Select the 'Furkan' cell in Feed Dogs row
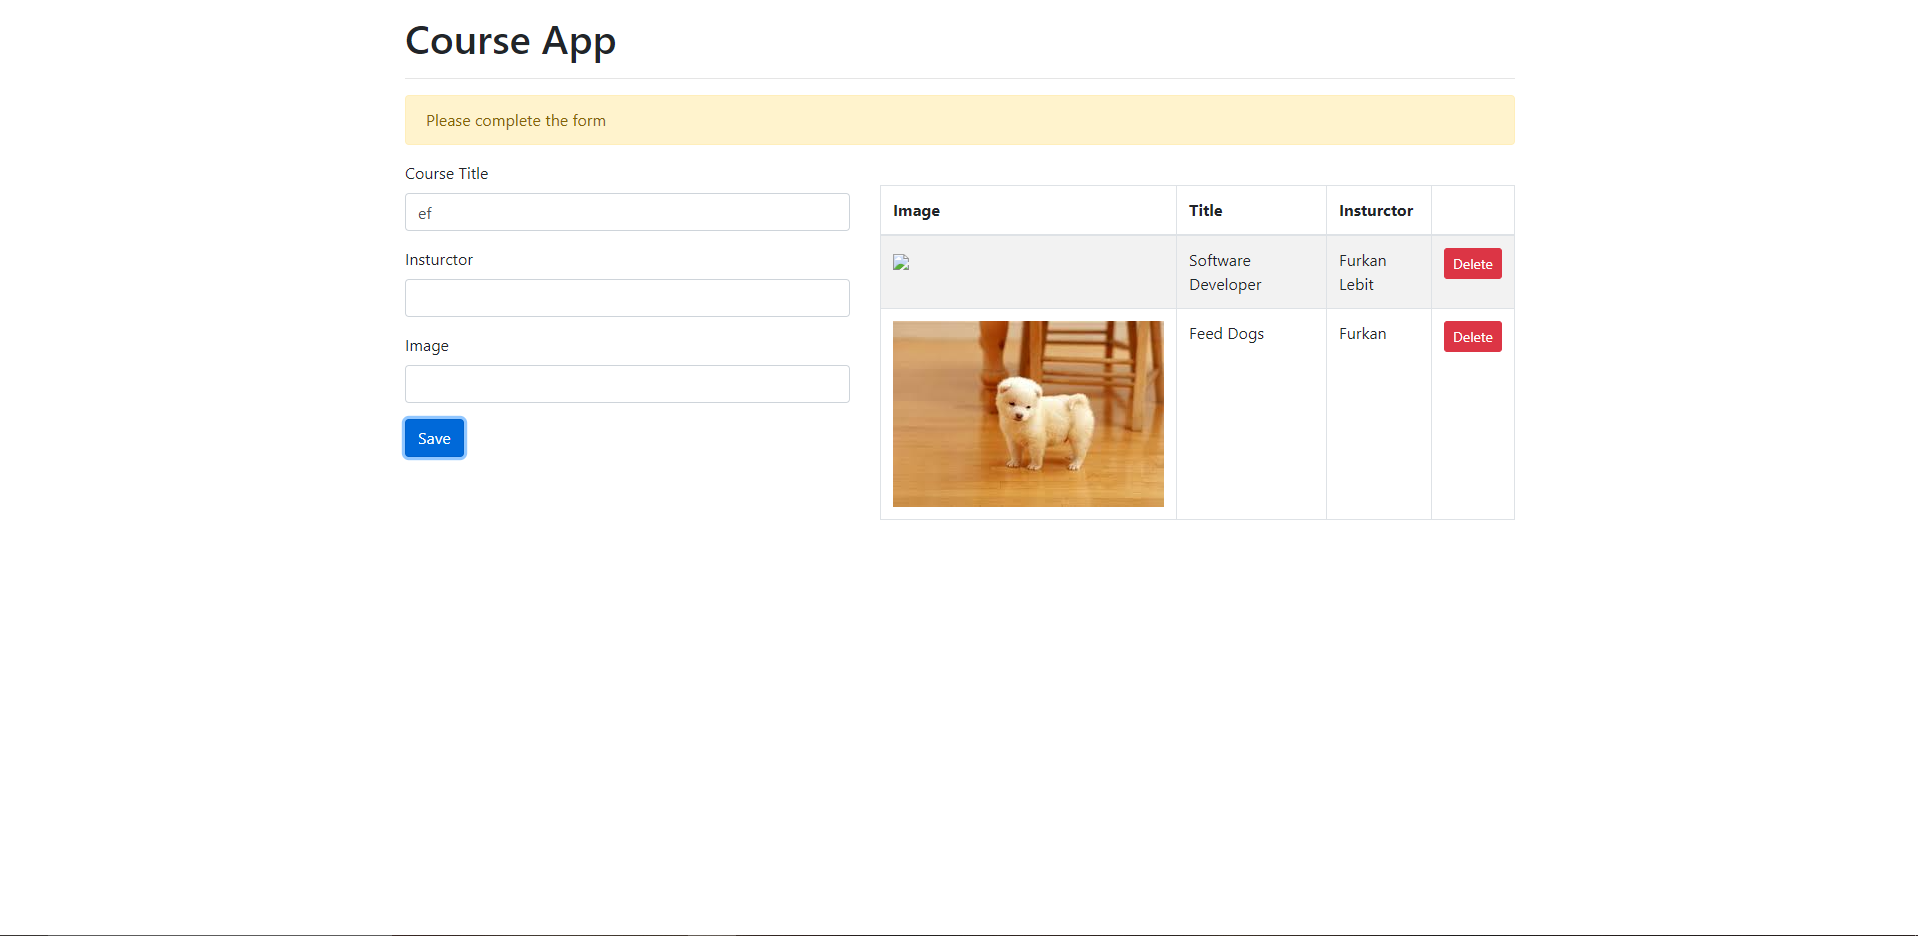 (x=1378, y=414)
